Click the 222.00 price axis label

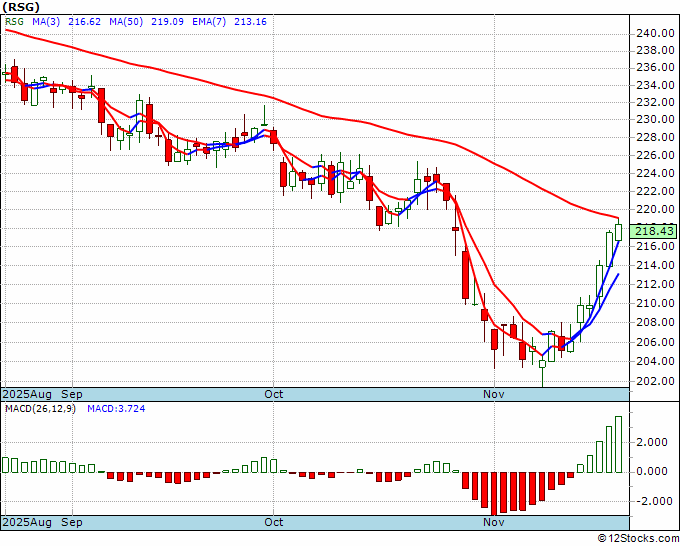tap(655, 191)
